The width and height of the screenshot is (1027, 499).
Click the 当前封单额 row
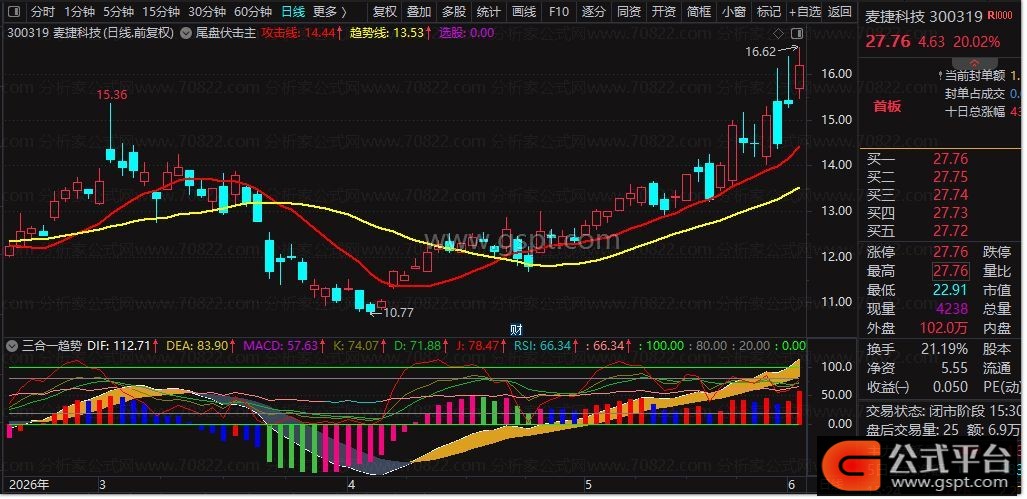(980, 76)
